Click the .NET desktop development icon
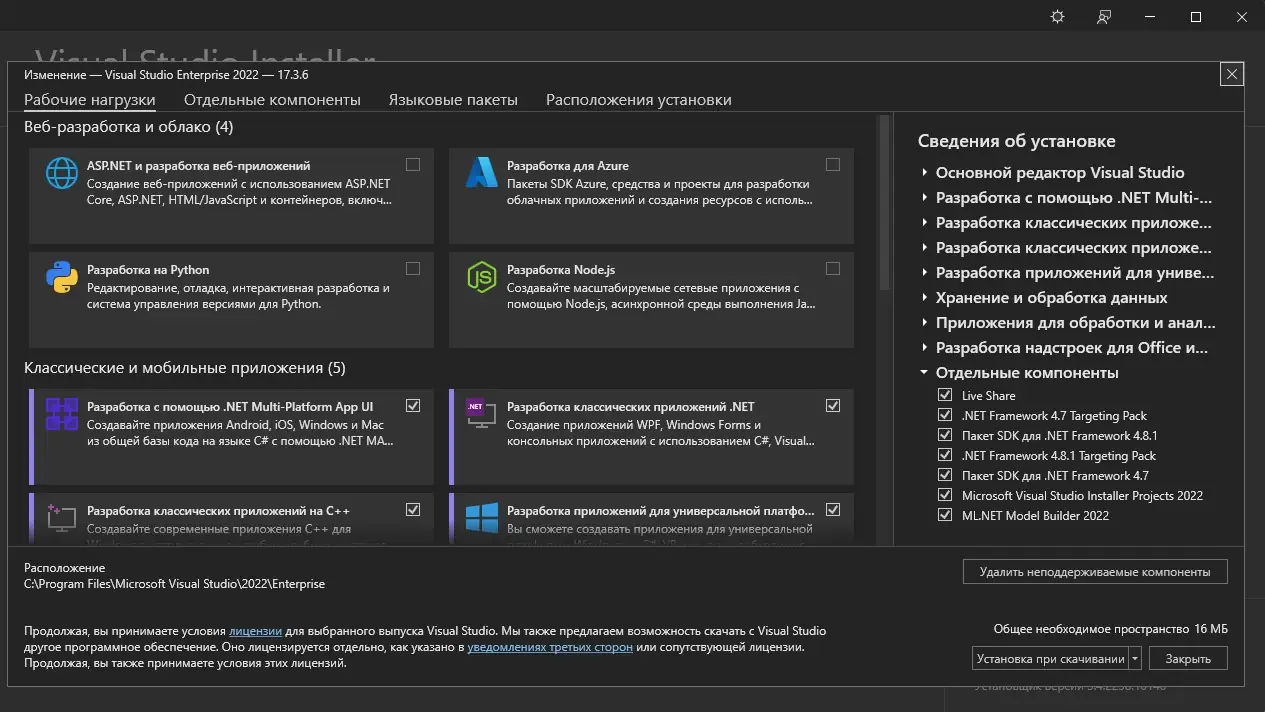Viewport: 1265px width, 712px height. click(482, 414)
